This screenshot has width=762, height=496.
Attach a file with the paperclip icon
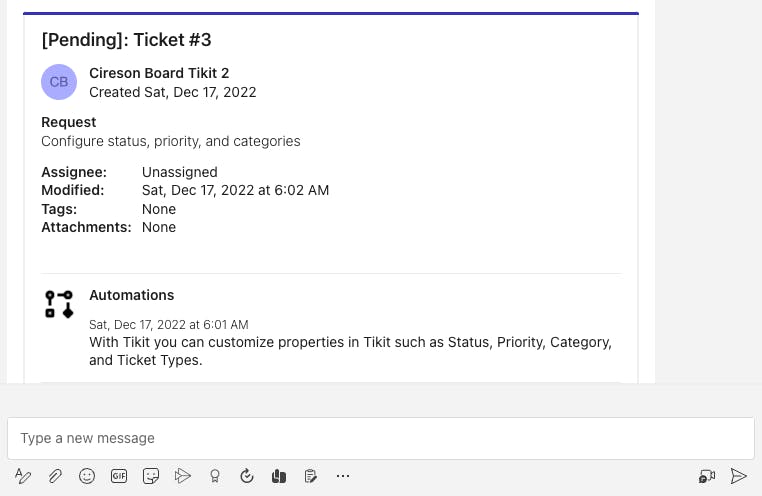pos(55,476)
